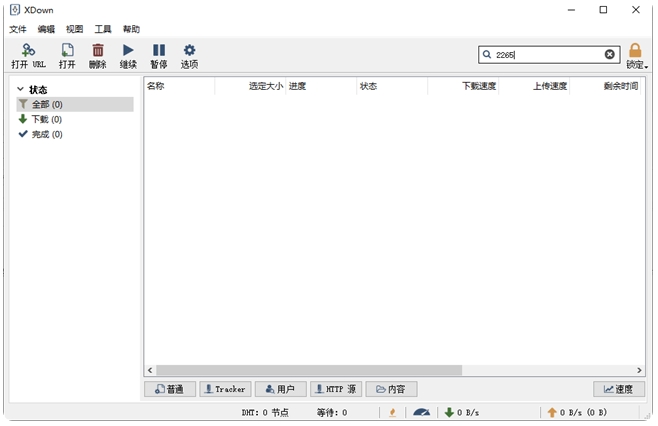Image resolution: width=658 pixels, height=426 pixels.
Task: Sort by the 进度 column header
Action: tap(321, 86)
